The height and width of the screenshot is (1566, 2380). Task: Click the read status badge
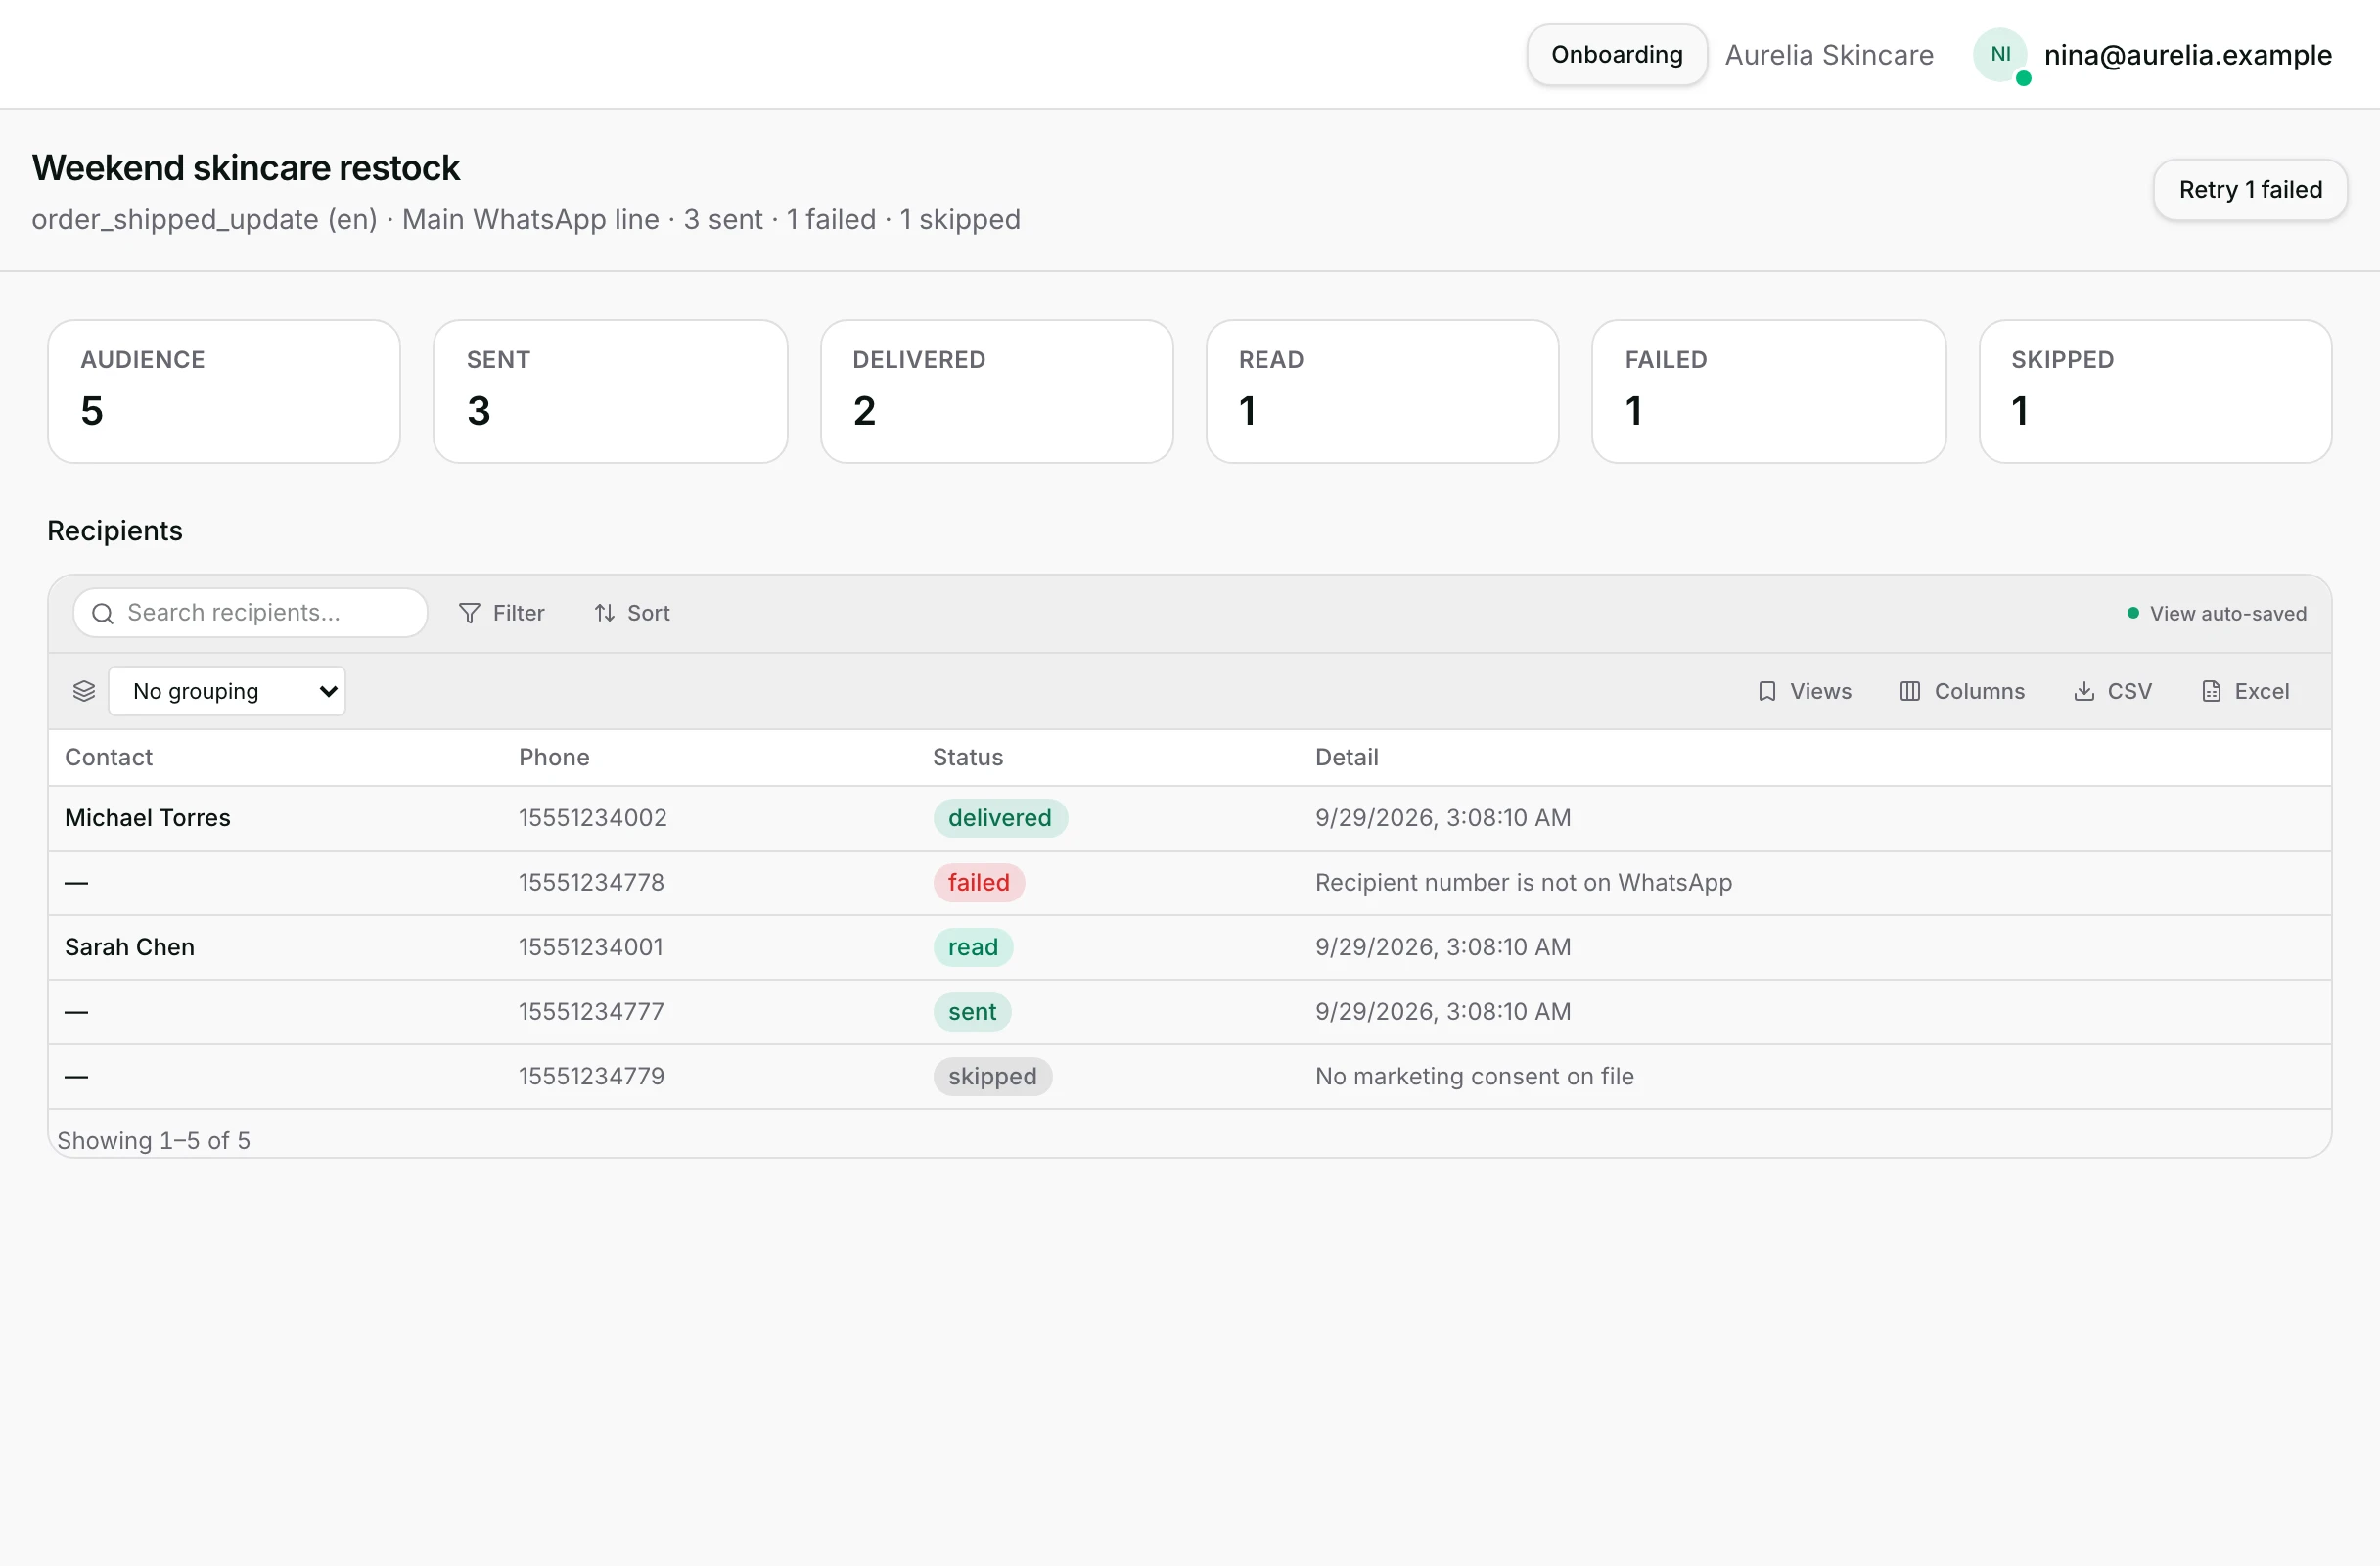(973, 947)
